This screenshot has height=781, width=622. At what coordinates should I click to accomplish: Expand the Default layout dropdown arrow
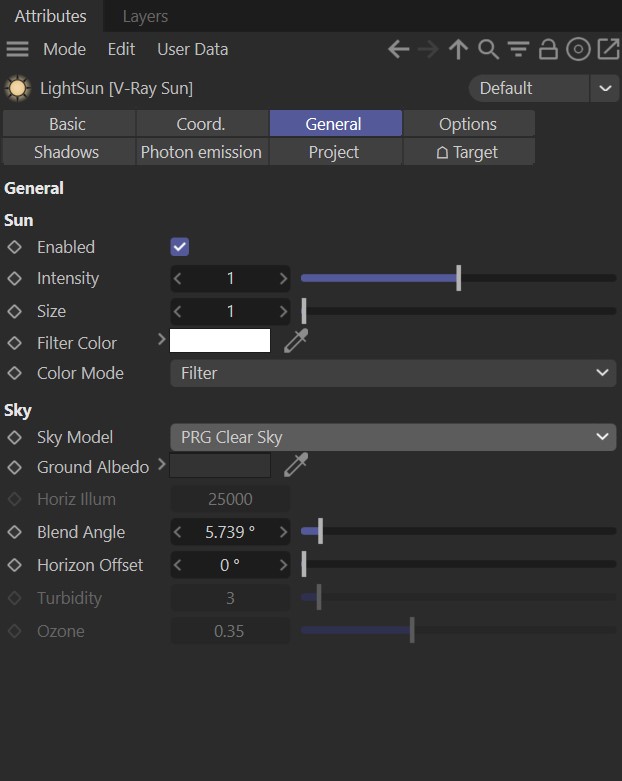pos(605,88)
